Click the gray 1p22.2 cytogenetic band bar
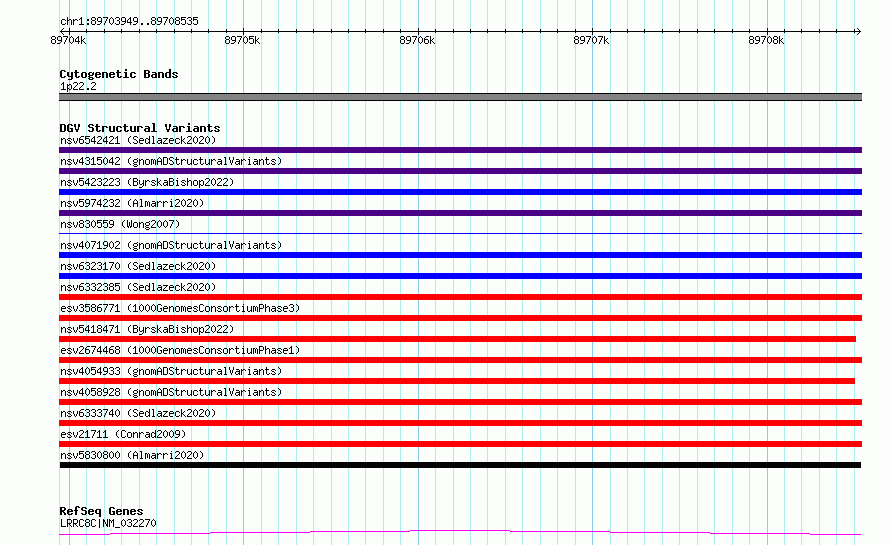 (460, 97)
